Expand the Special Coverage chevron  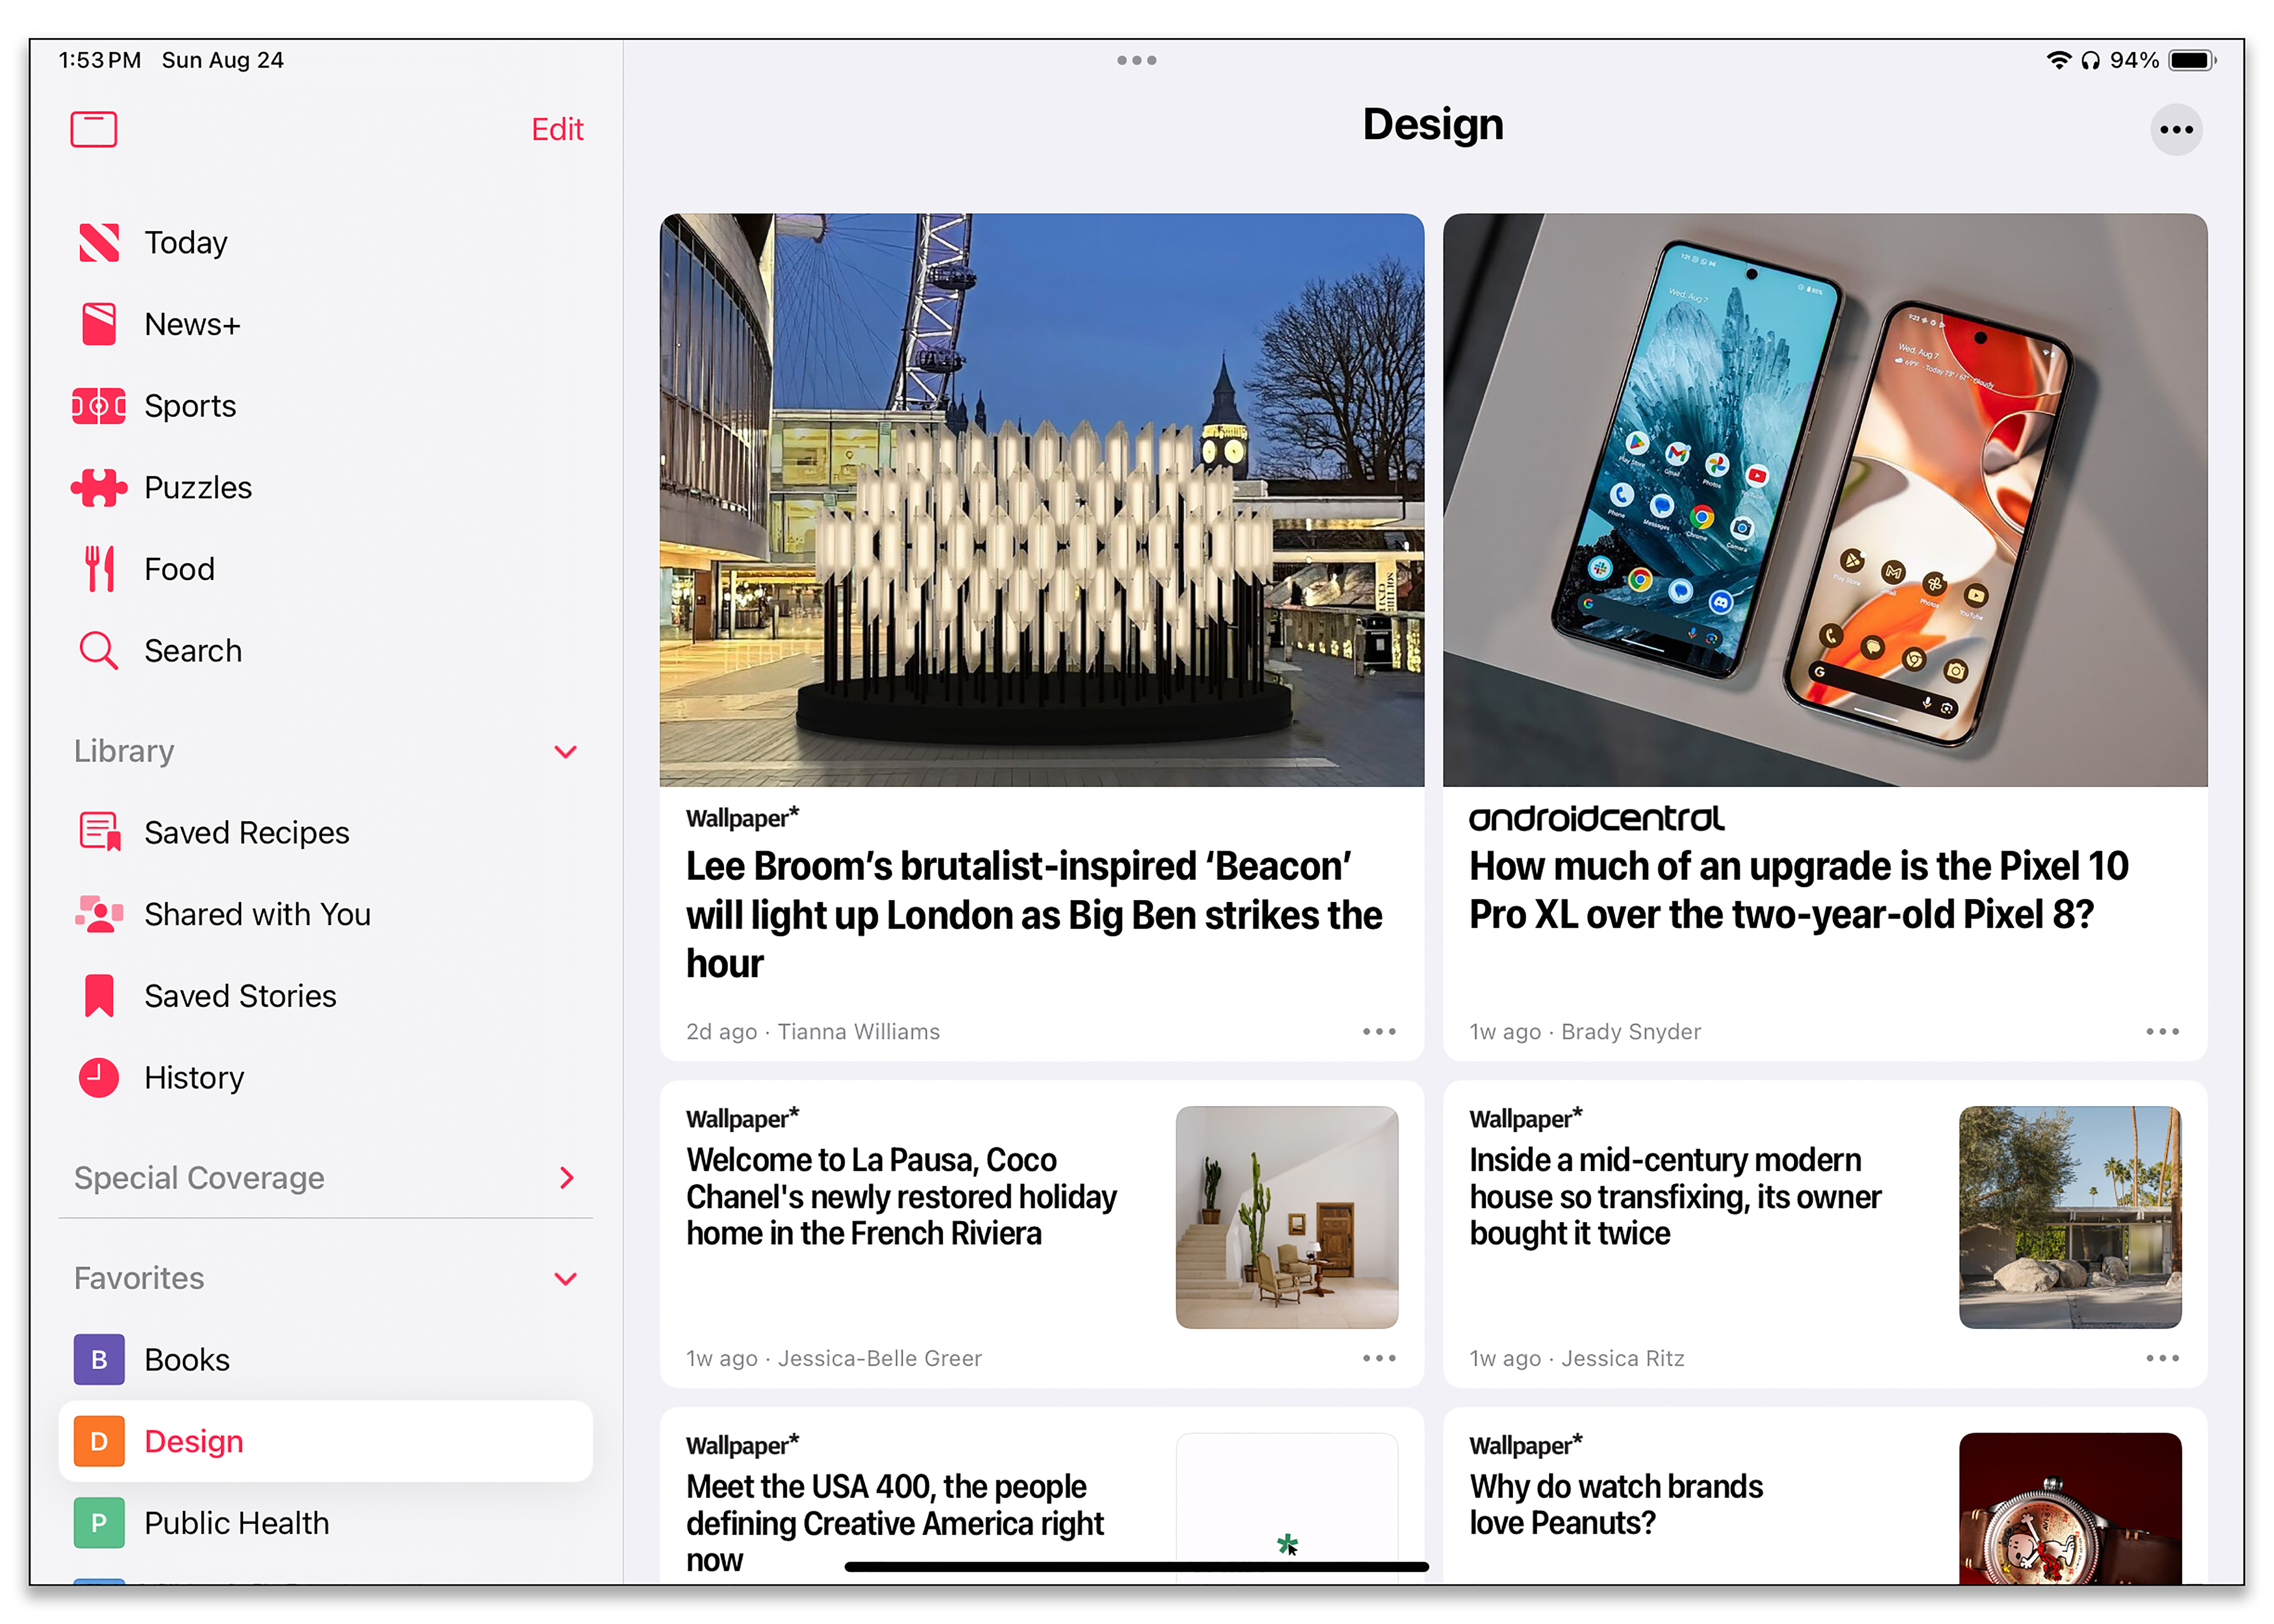567,1178
